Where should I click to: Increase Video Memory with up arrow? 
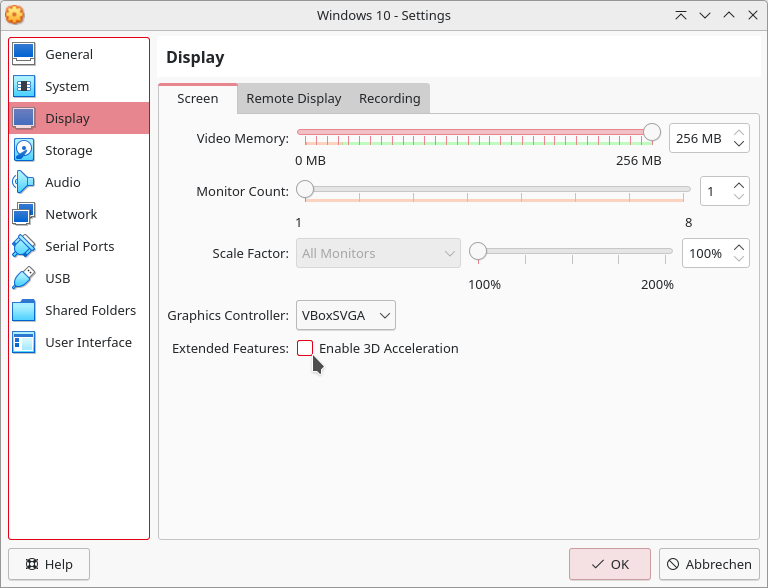click(739, 133)
